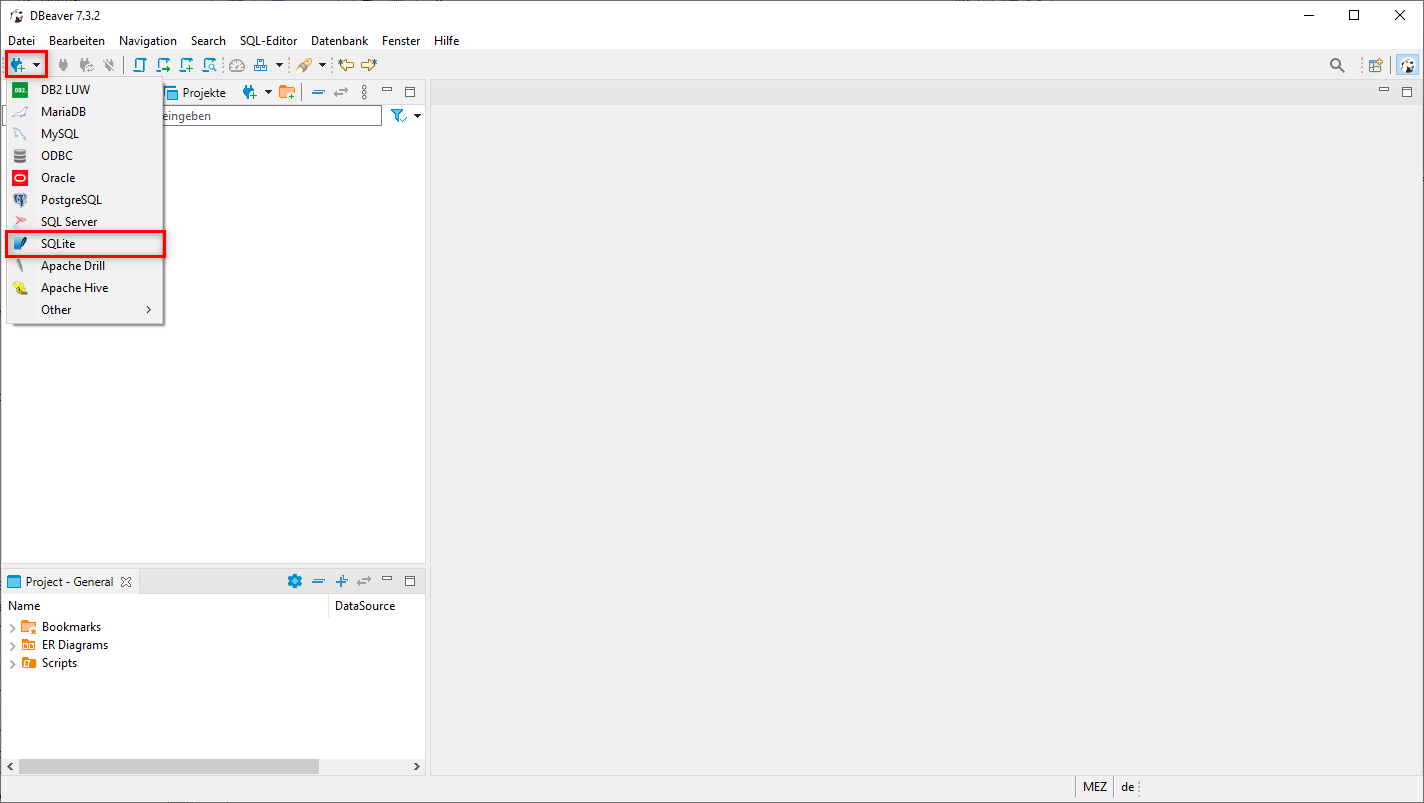Click the search icon in the top-right toolbar
1424x803 pixels.
[1338, 64]
